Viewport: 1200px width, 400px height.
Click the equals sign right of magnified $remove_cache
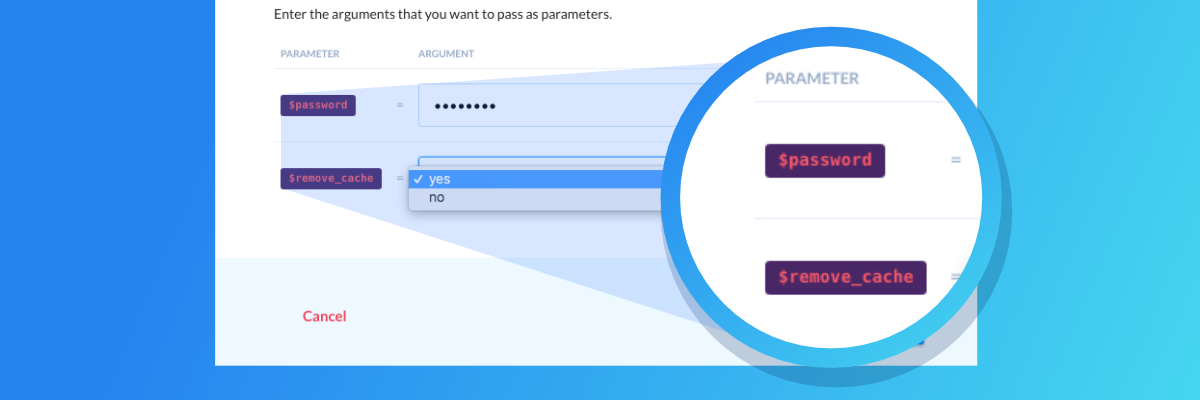(x=955, y=277)
